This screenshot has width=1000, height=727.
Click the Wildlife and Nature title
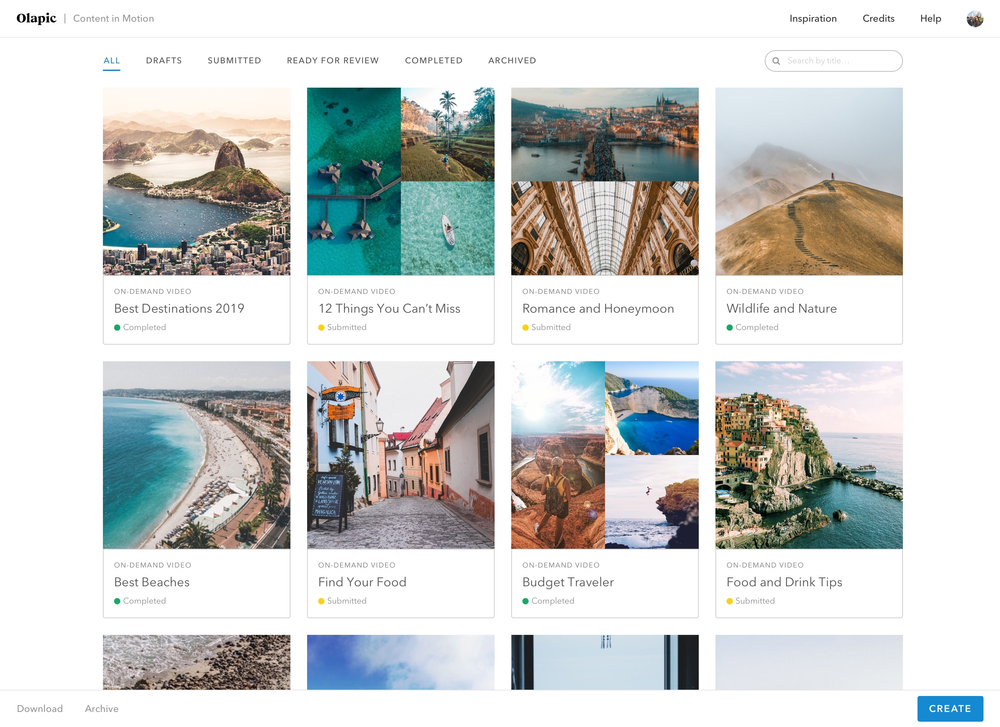[x=781, y=309]
